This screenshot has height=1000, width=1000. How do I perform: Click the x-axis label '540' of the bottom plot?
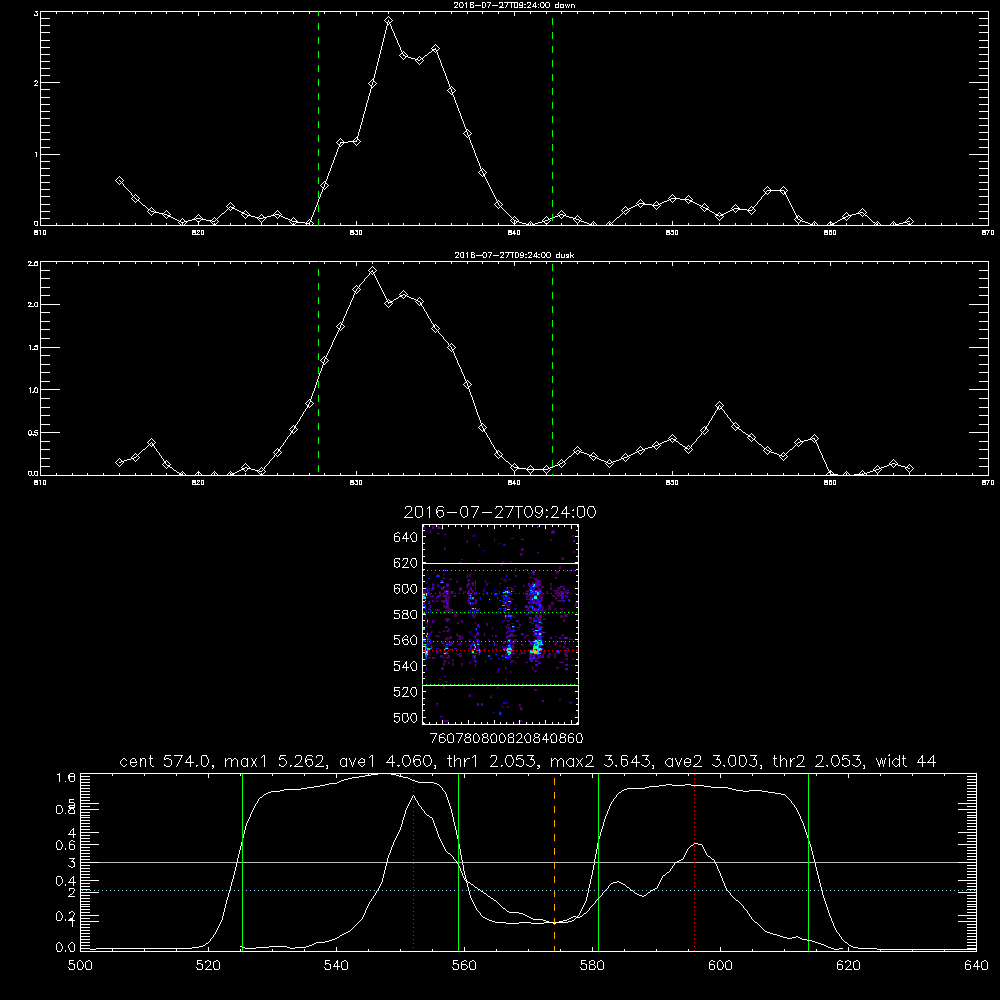[336, 966]
